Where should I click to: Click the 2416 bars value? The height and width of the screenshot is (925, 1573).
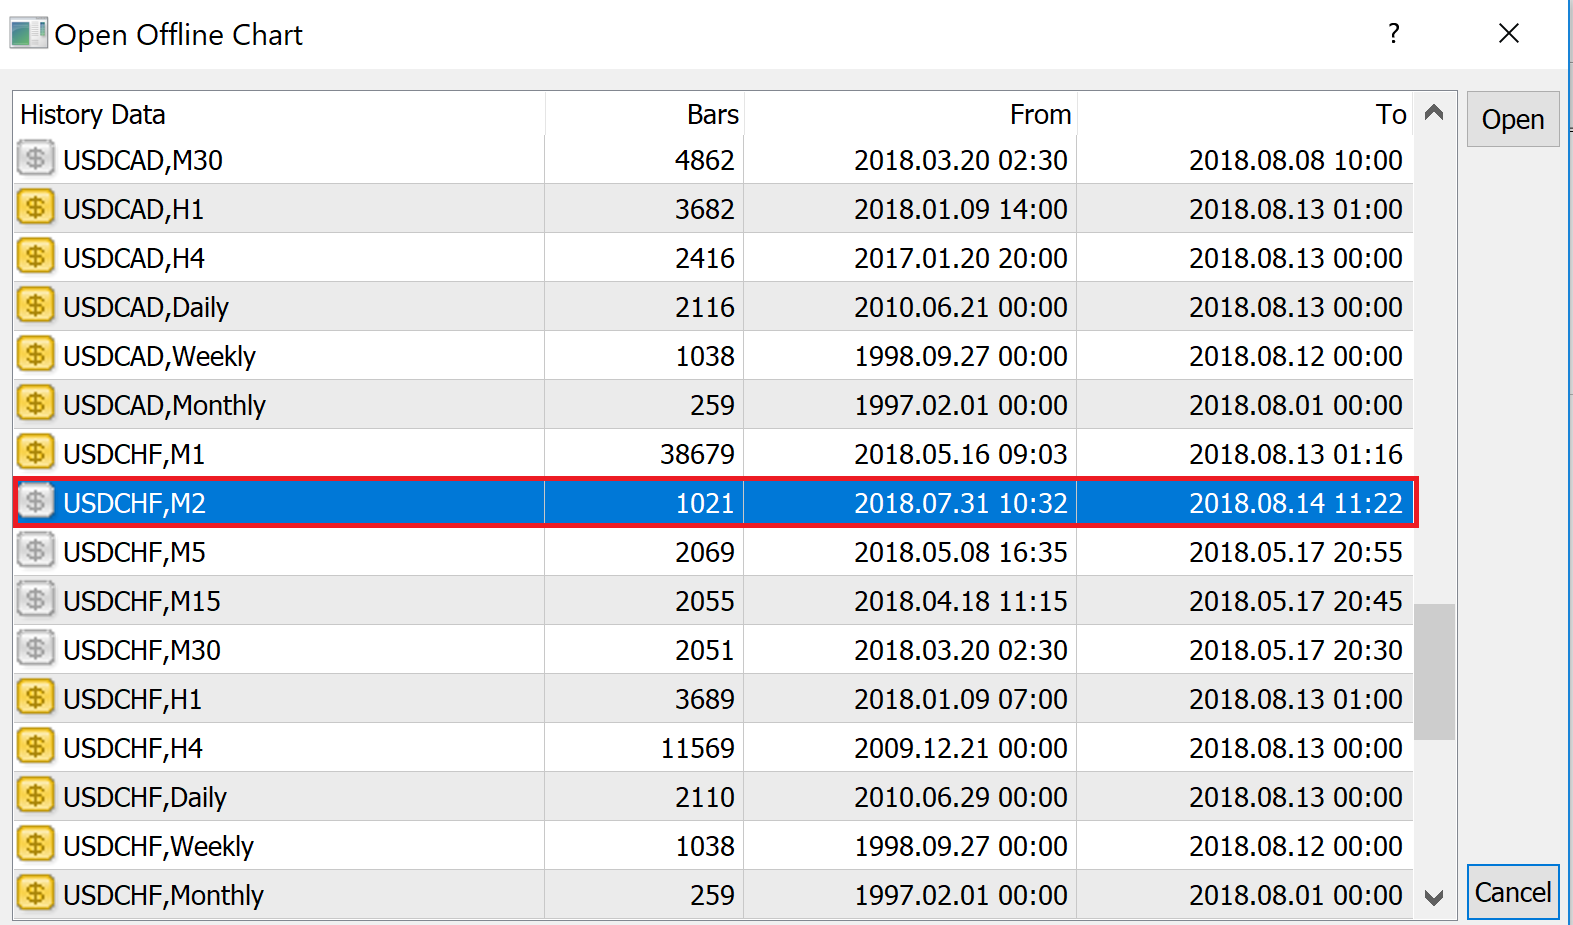click(x=705, y=258)
